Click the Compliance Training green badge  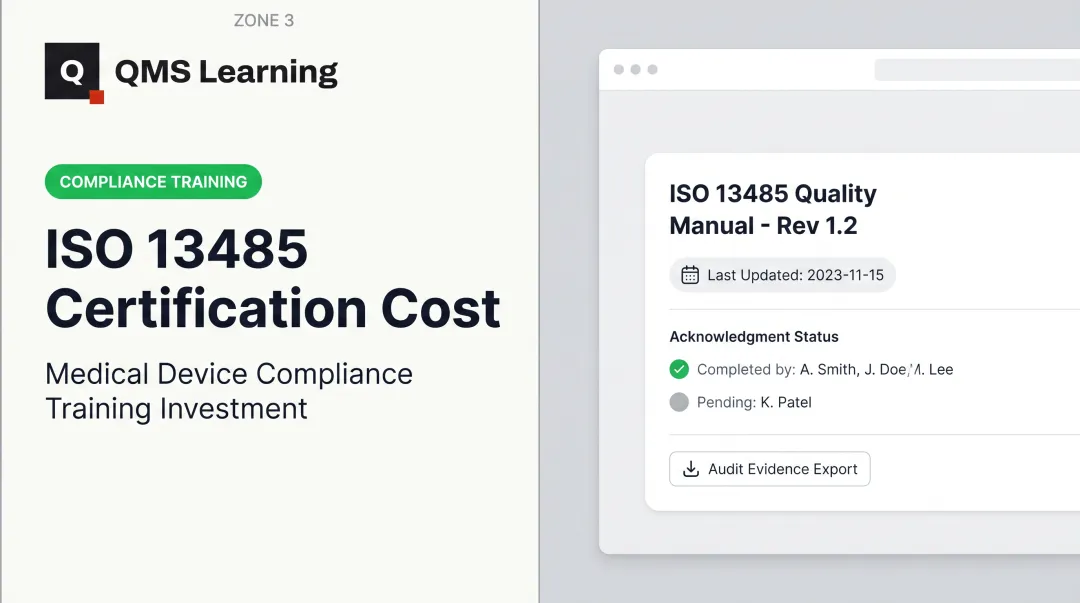(153, 181)
